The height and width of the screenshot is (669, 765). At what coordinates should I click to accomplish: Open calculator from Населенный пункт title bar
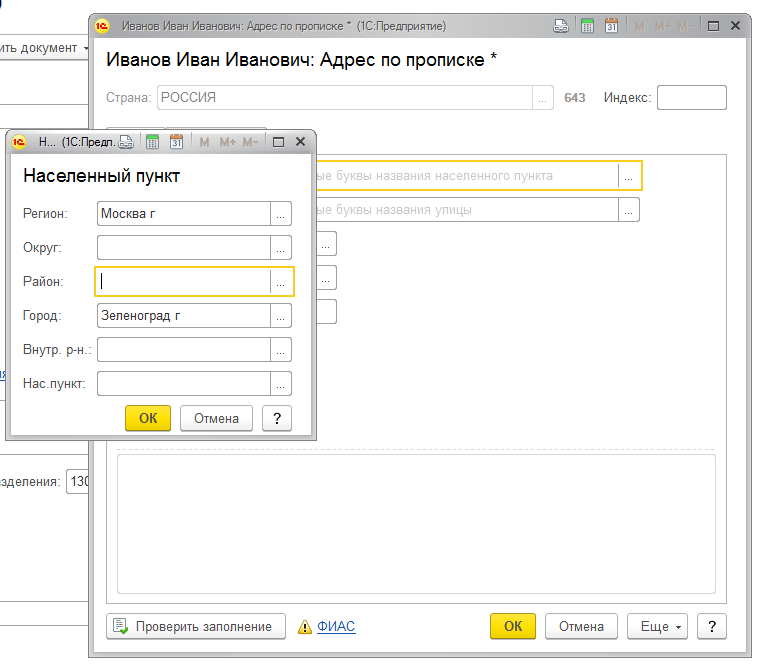(x=152, y=142)
